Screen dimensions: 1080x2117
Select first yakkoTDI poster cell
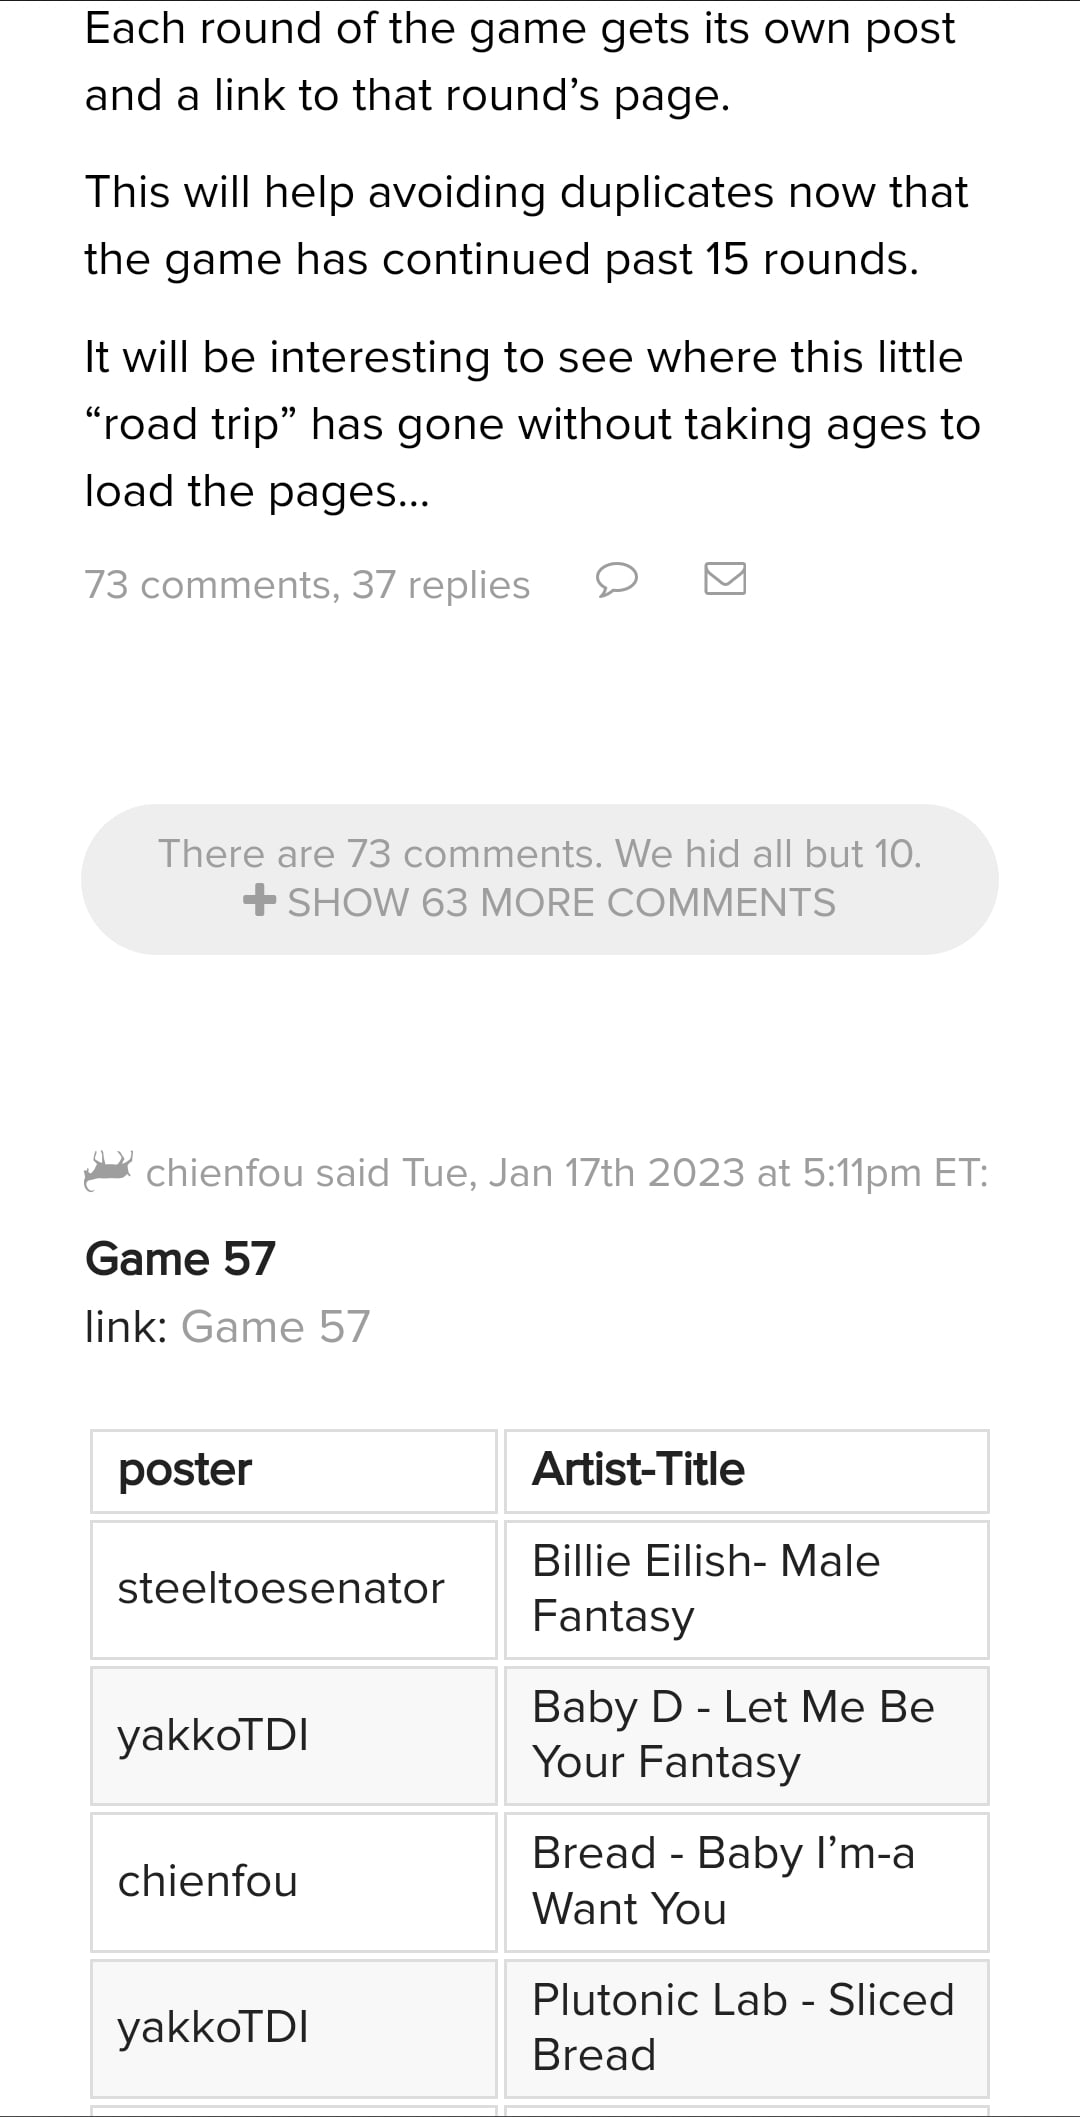293,1735
